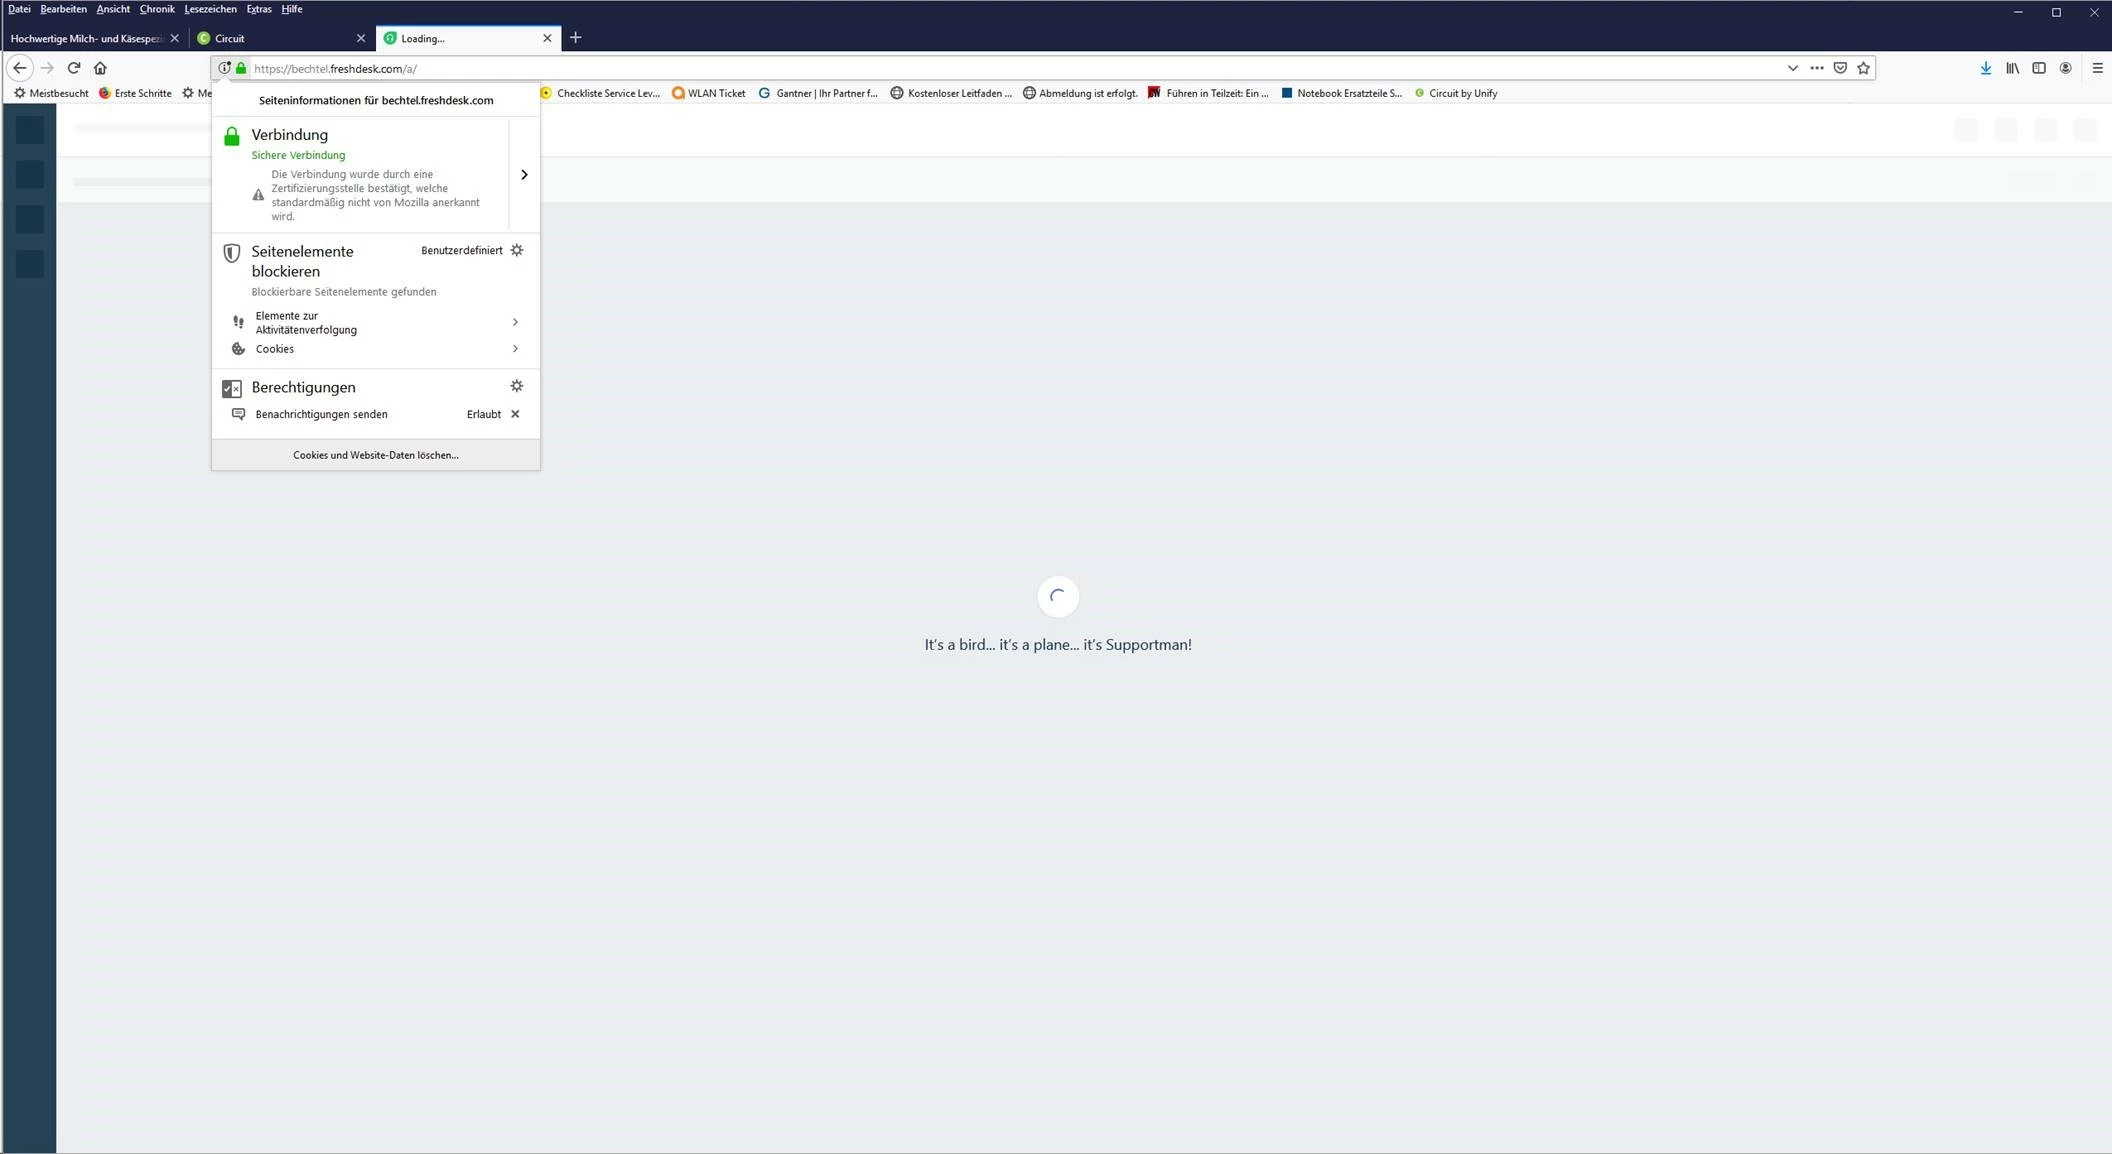Open Notebook Ersatzteile bookmark
Image resolution: width=2112 pixels, height=1154 pixels.
1341,93
